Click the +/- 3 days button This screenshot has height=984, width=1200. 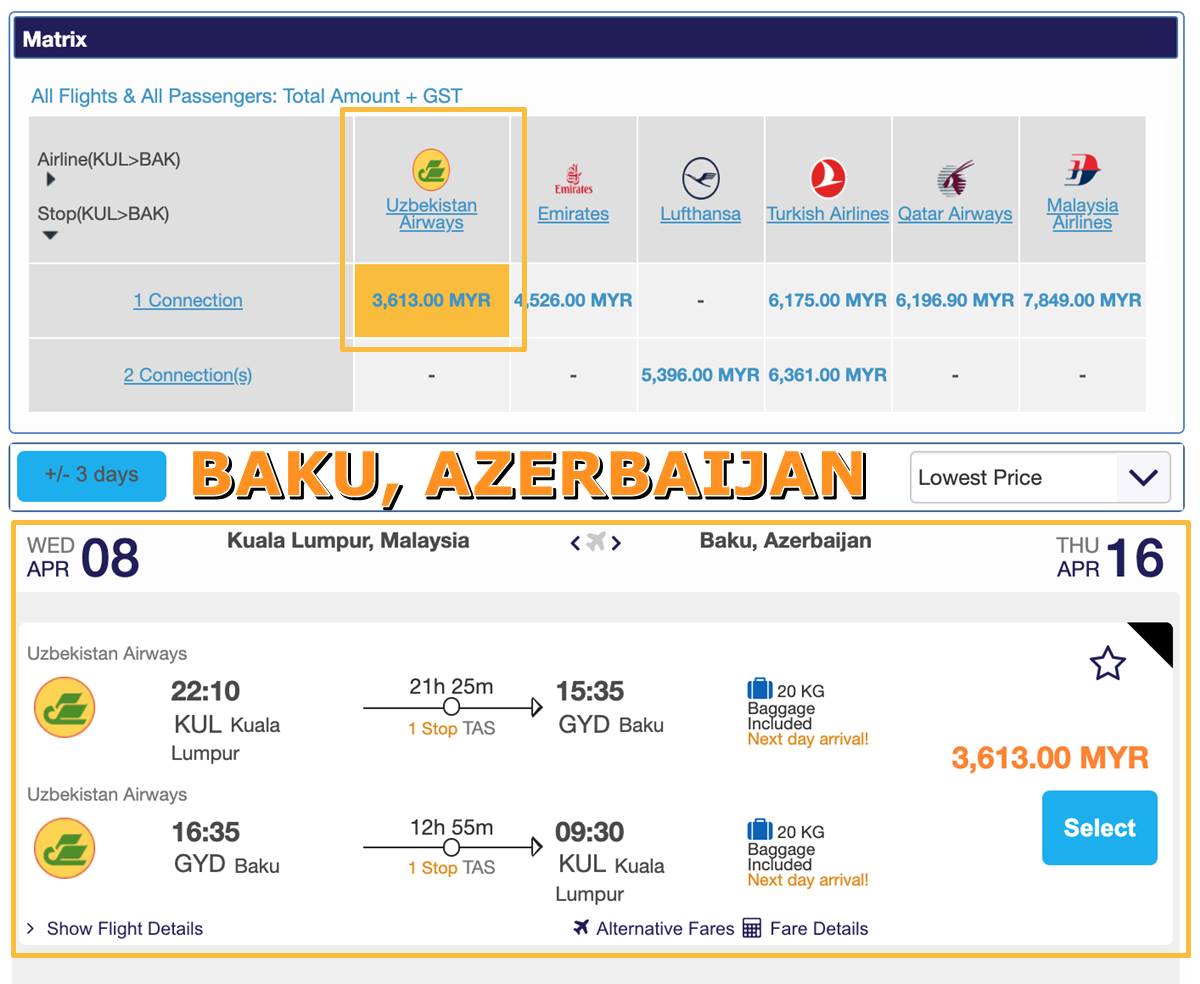92,475
